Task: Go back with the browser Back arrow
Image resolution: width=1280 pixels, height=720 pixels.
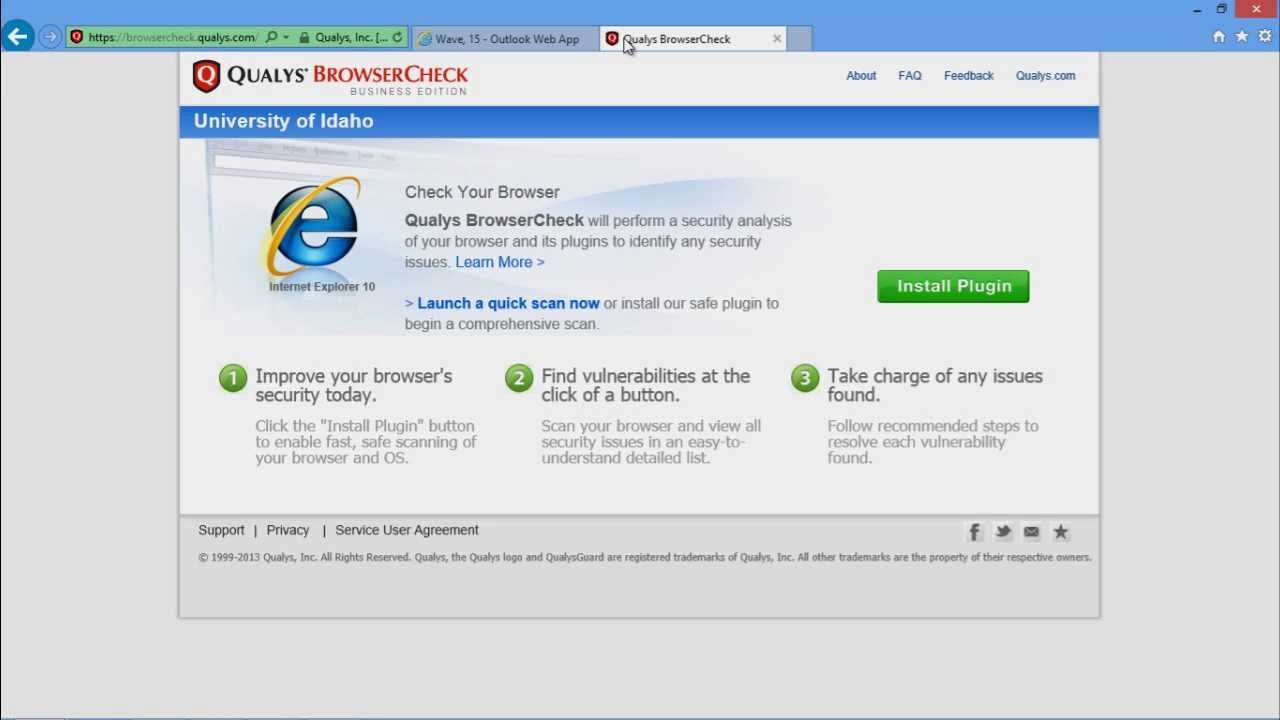Action: tap(17, 37)
